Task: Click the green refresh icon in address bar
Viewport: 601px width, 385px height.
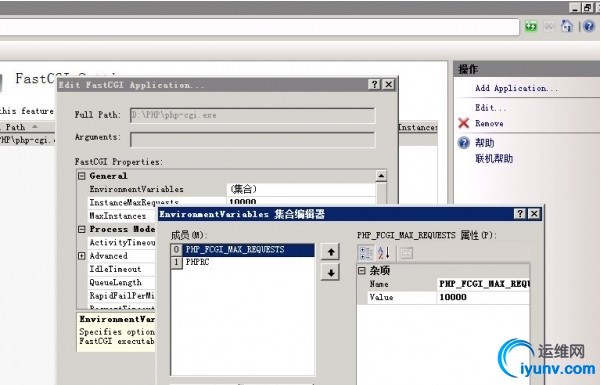Action: click(x=531, y=26)
